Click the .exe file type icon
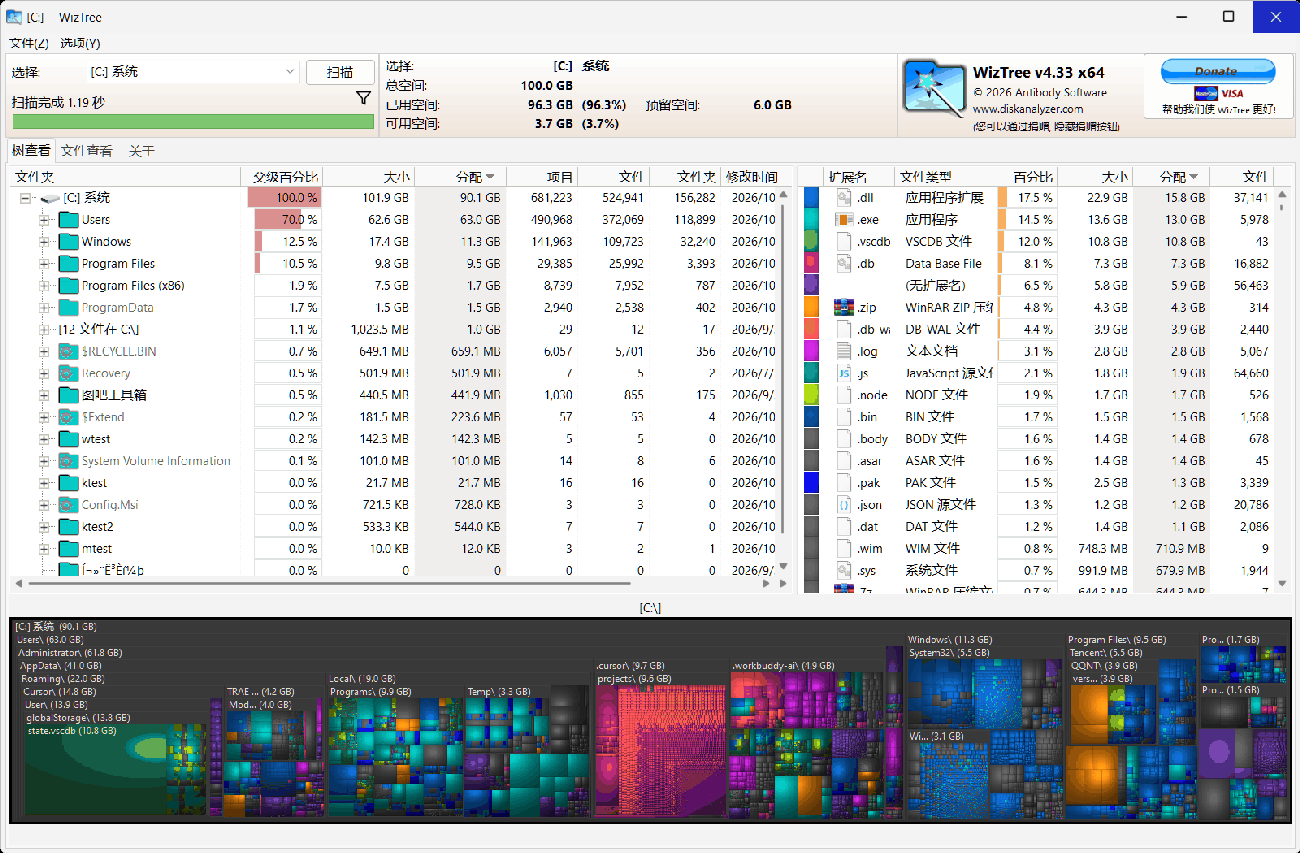The image size is (1300, 853). point(842,220)
